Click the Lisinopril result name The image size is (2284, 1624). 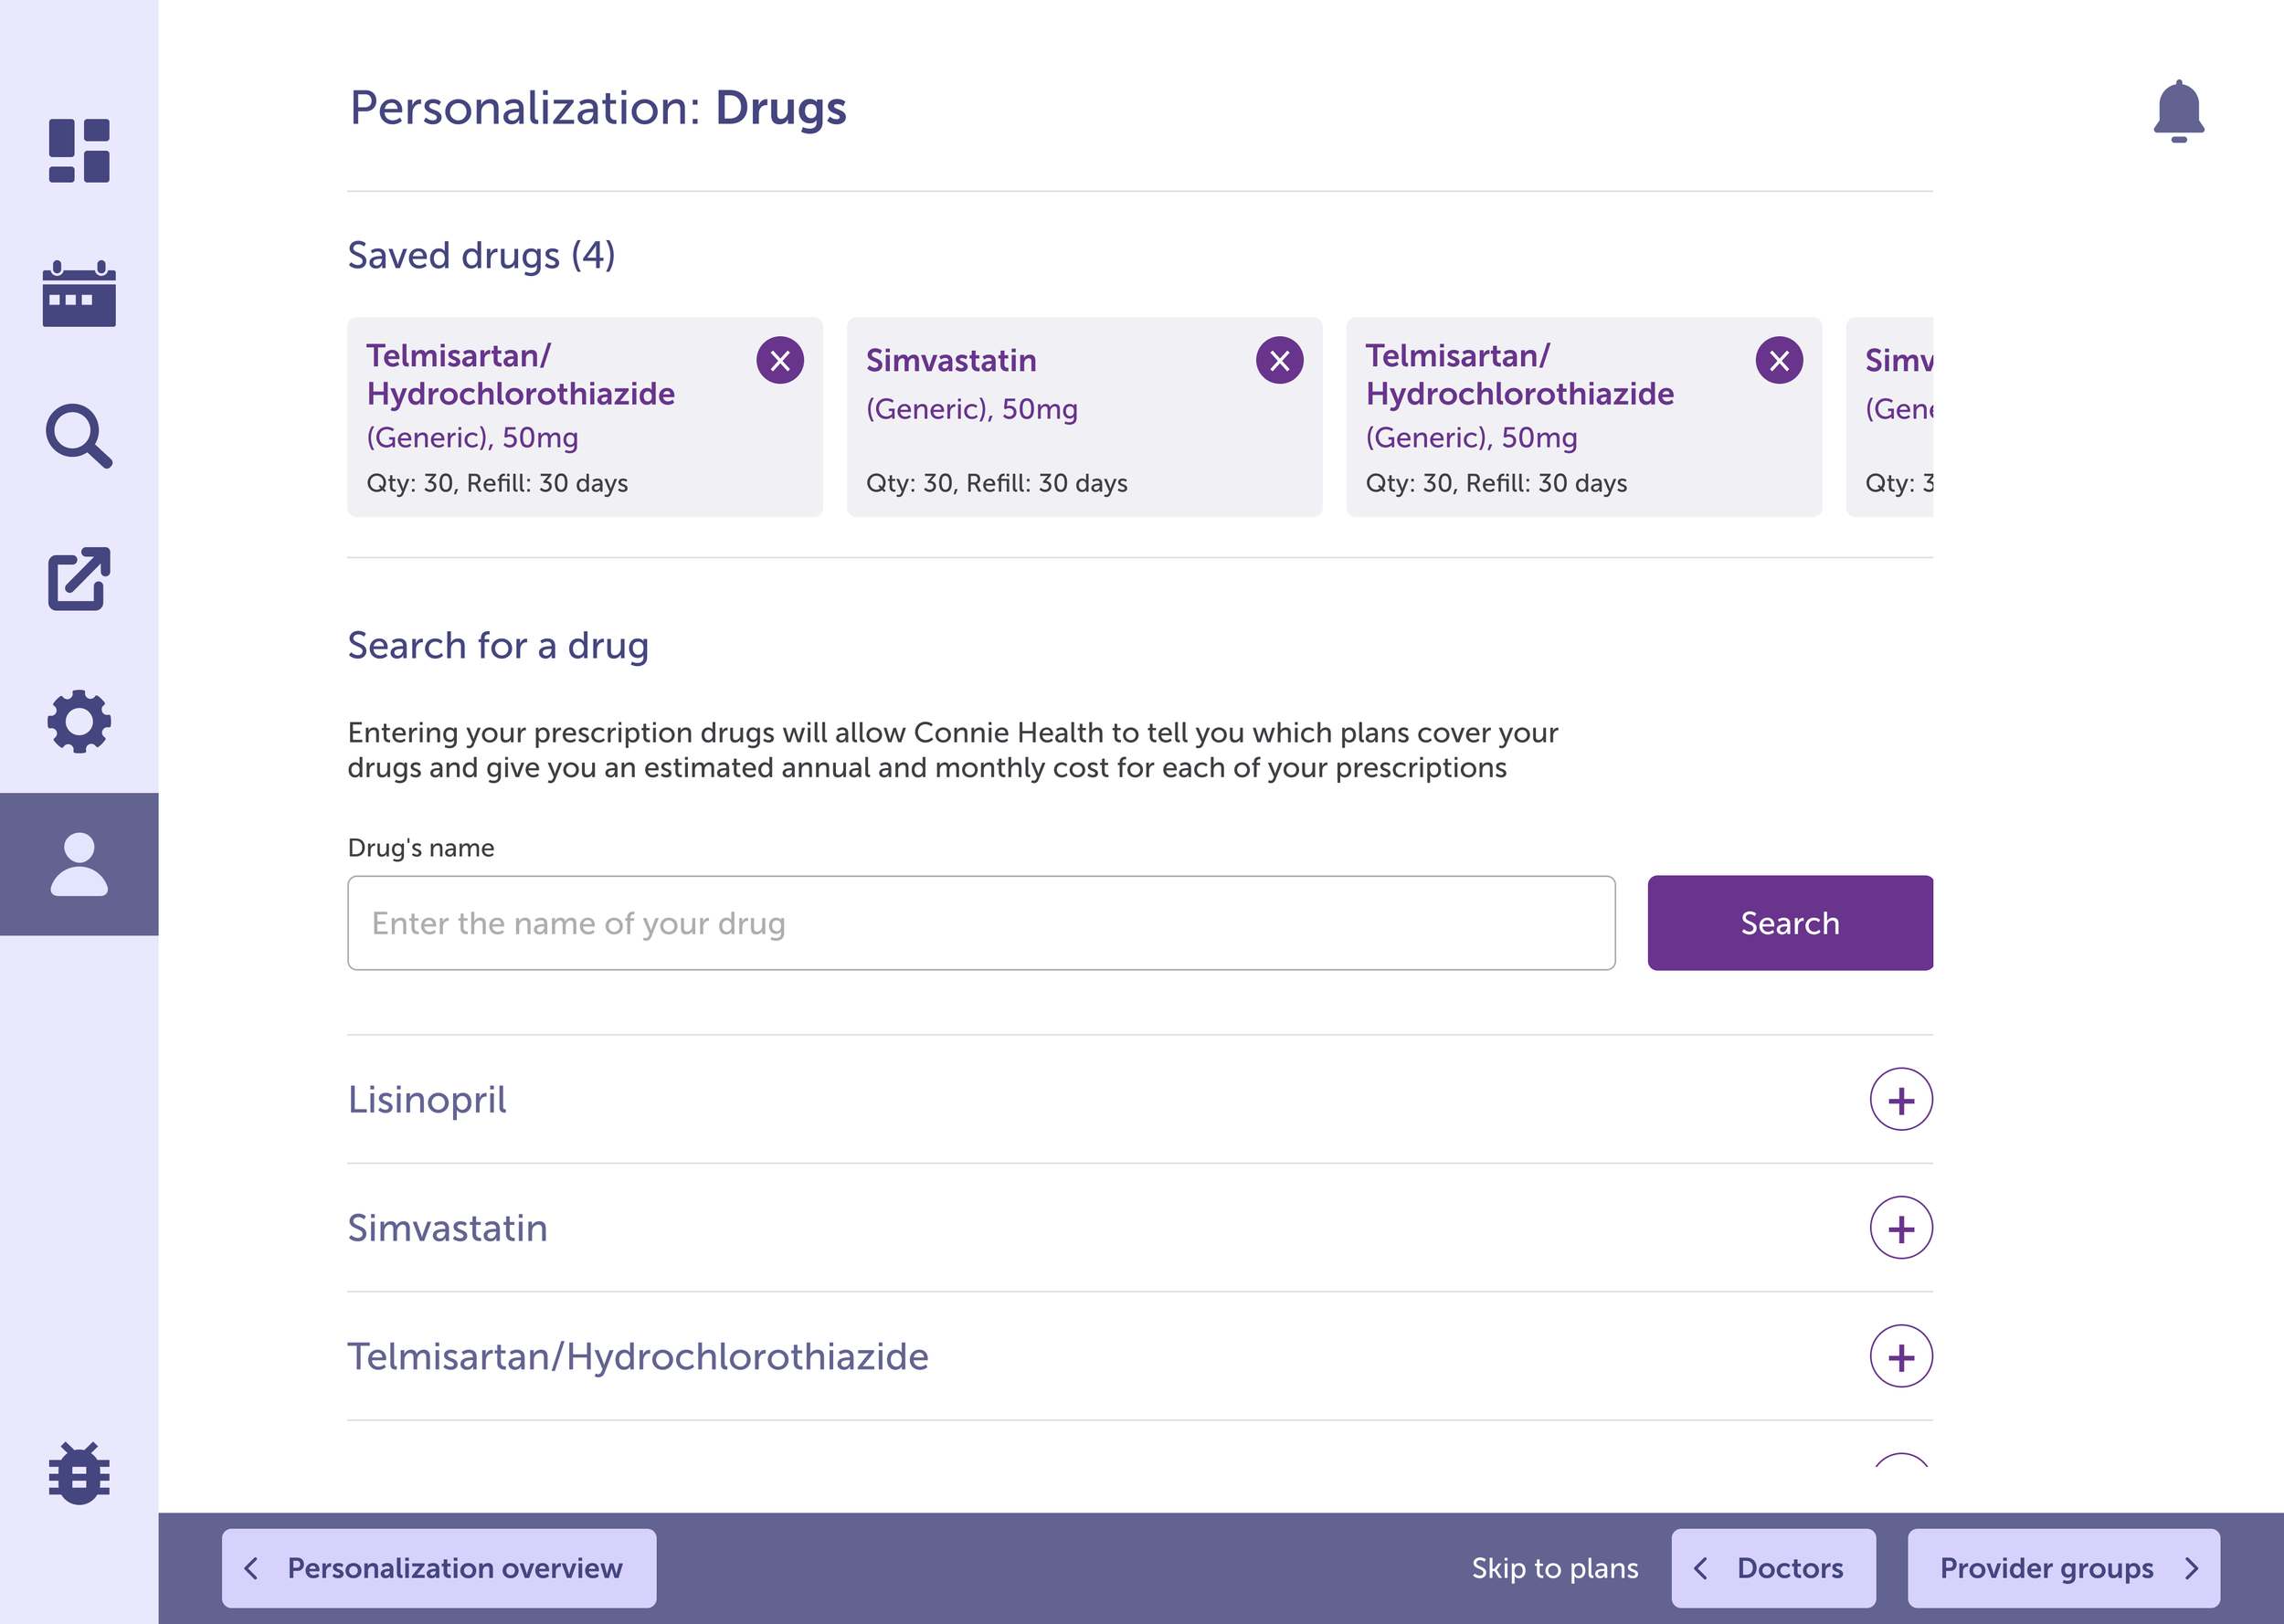tap(427, 1100)
